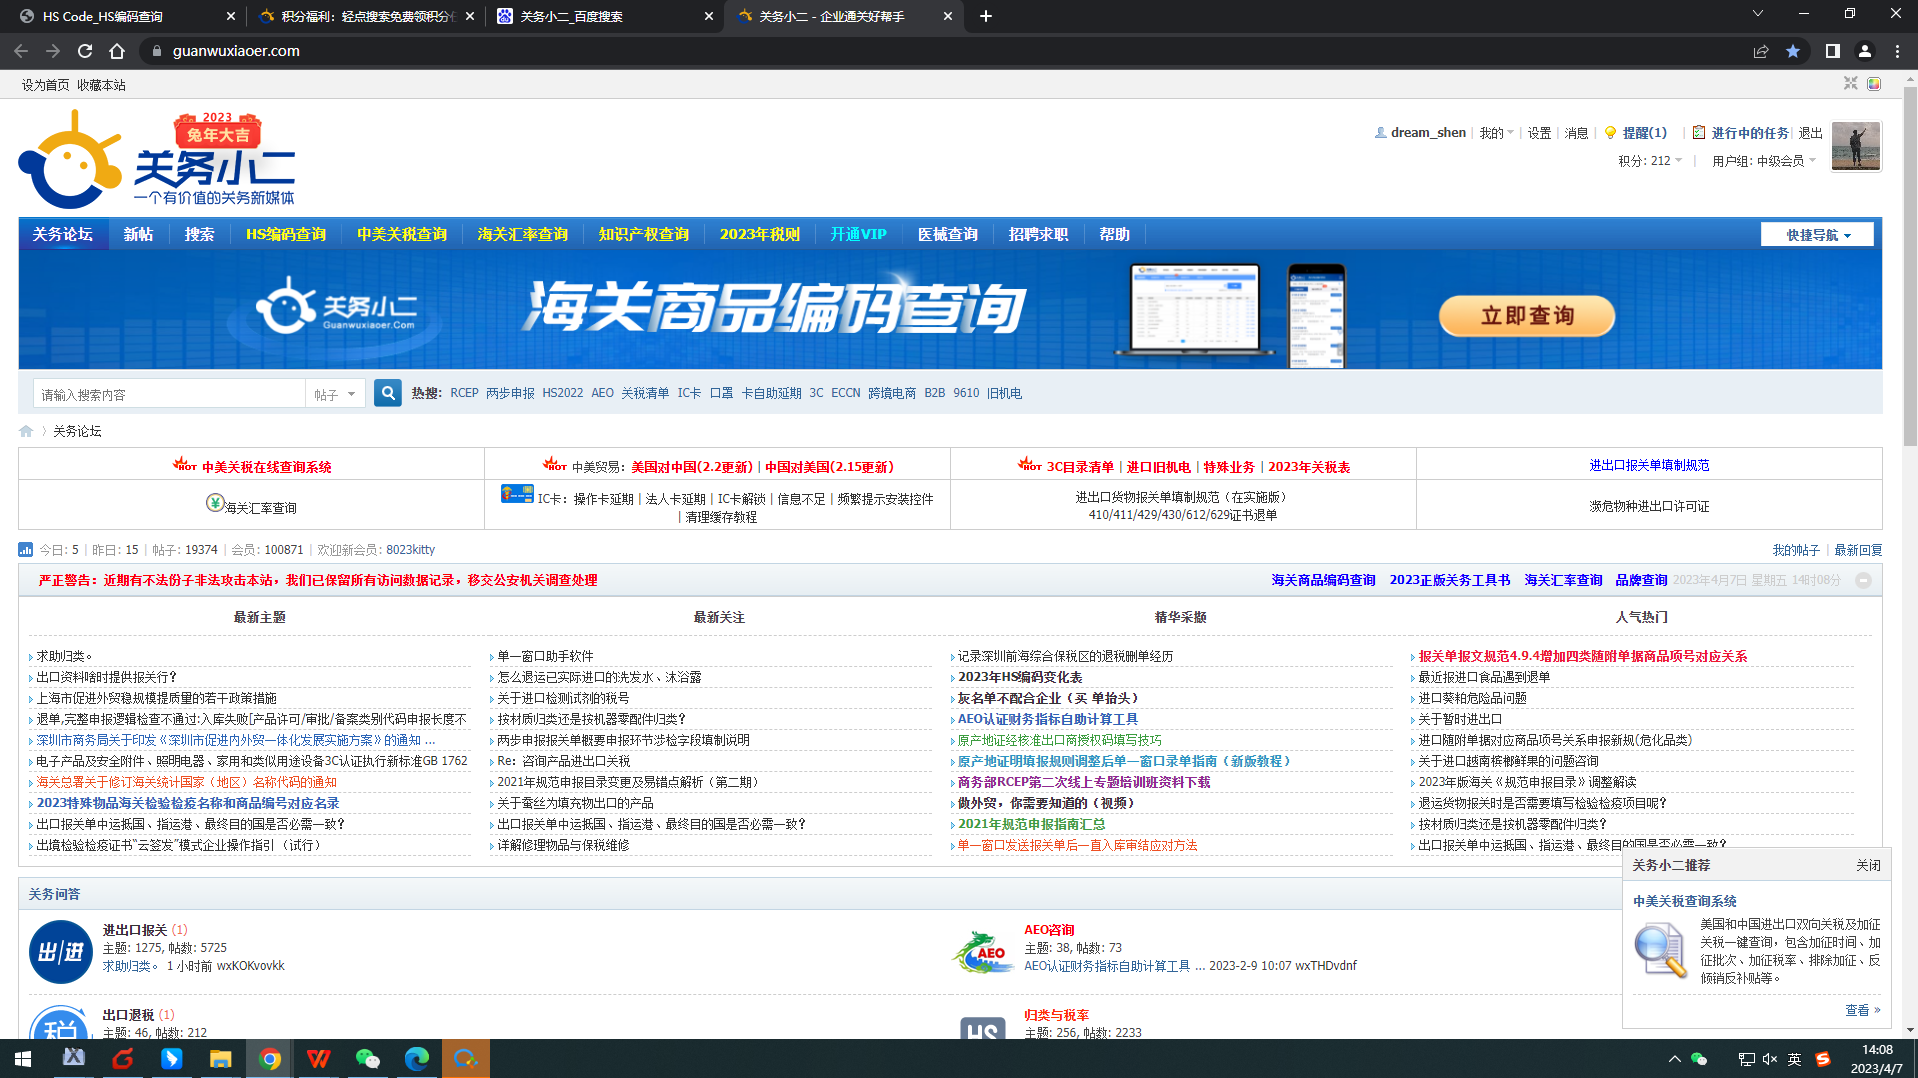Image resolution: width=1918 pixels, height=1078 pixels.
Task: Open 2023年HS编码变化表 thread
Action: click(1020, 677)
